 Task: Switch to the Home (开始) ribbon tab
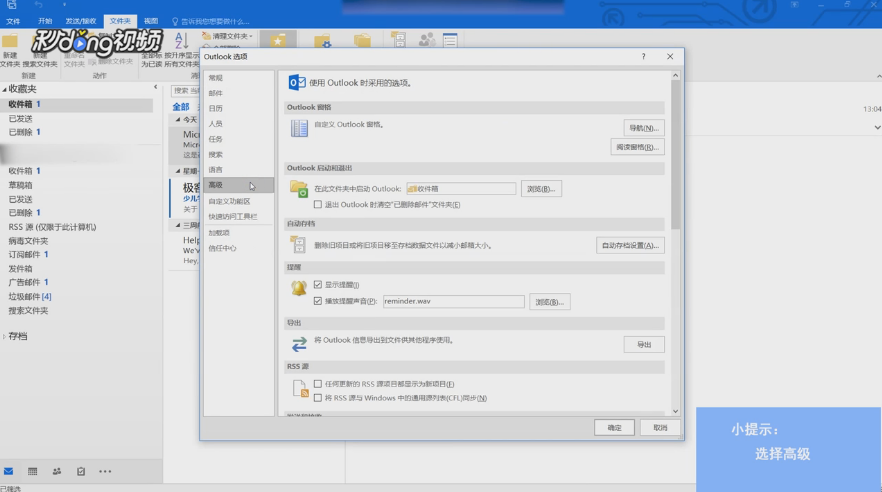45,21
